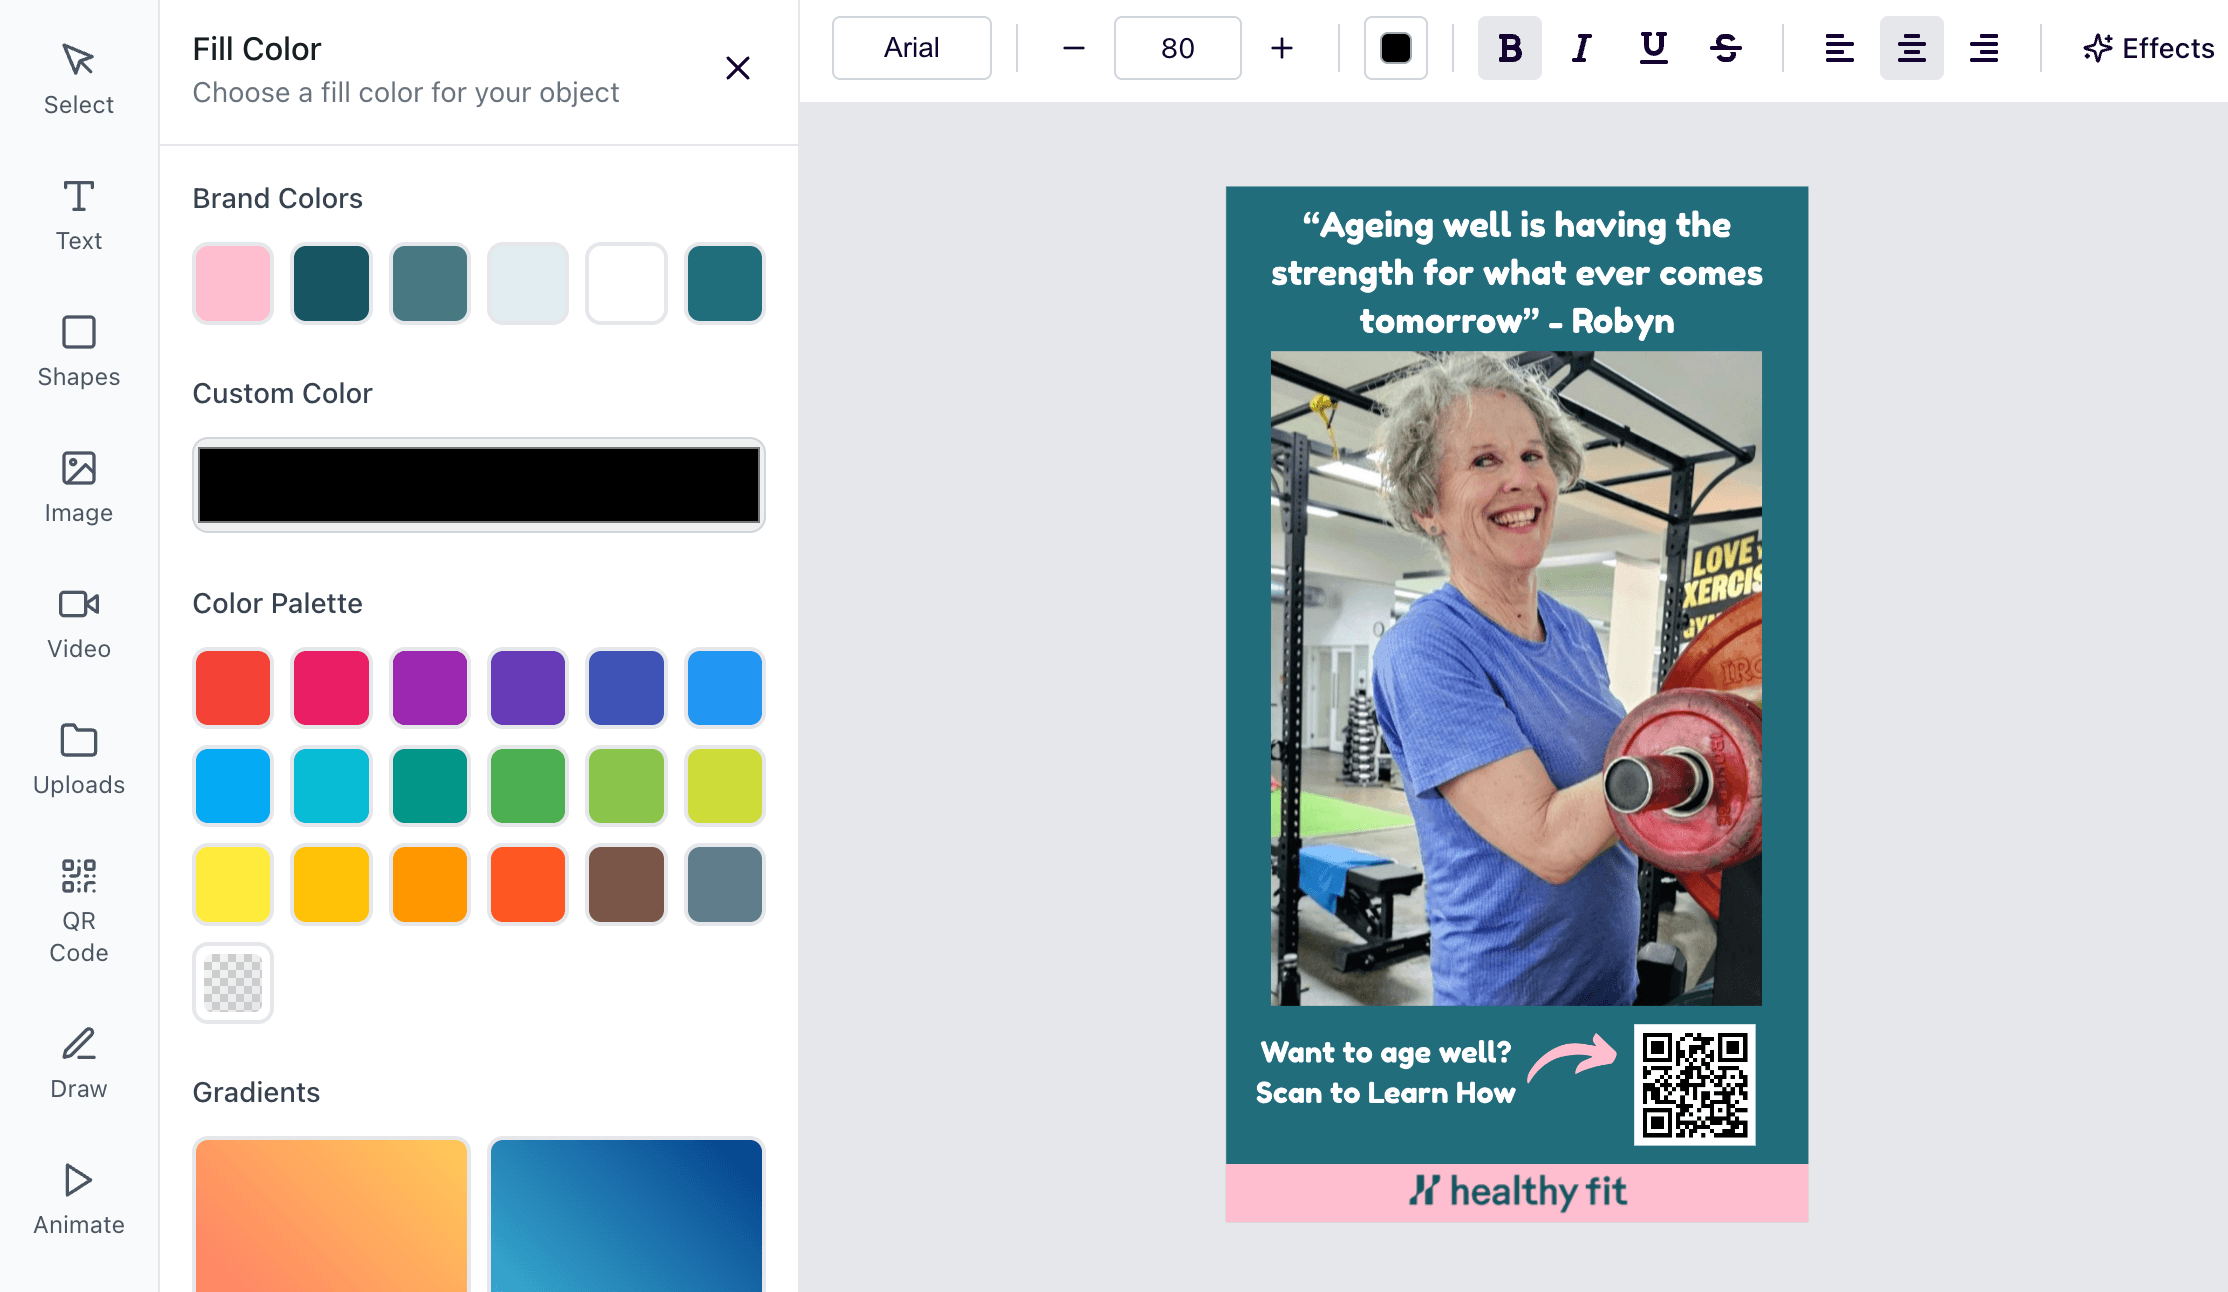Toggle bold text formatting
2228x1292 pixels.
(1509, 48)
